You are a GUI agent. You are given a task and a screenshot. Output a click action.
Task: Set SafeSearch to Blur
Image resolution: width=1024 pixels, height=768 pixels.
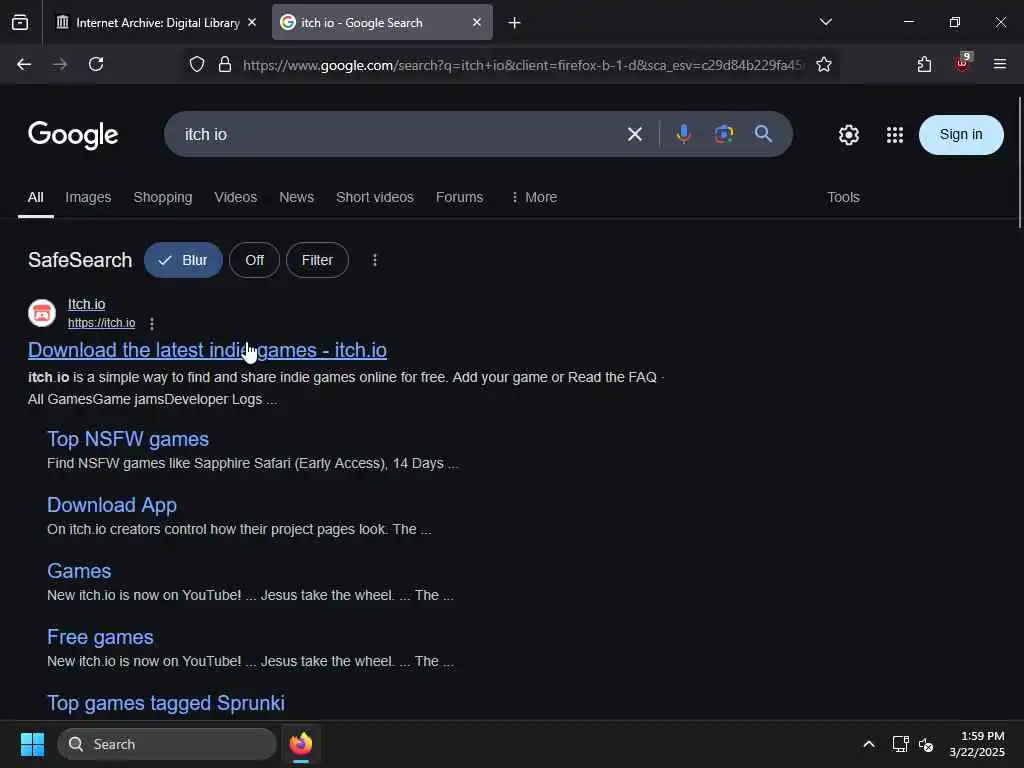(183, 260)
